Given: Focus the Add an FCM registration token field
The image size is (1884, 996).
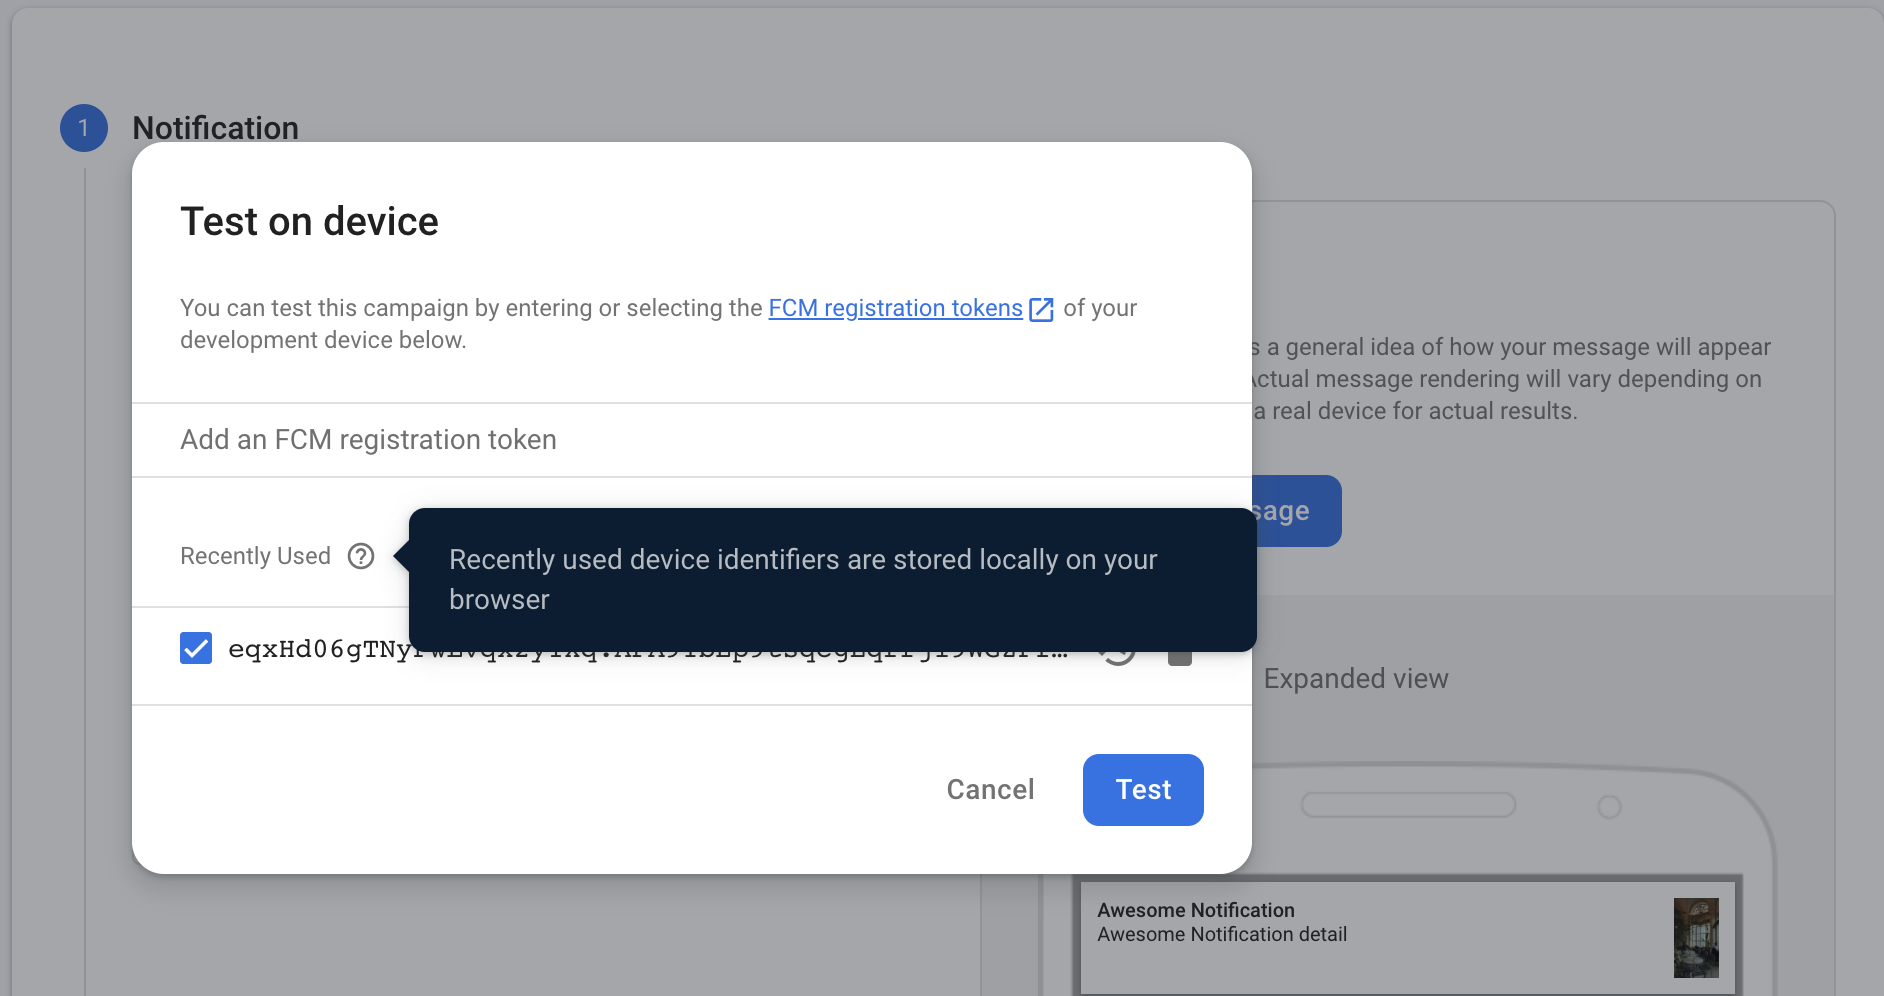Looking at the screenshot, I should click(690, 440).
